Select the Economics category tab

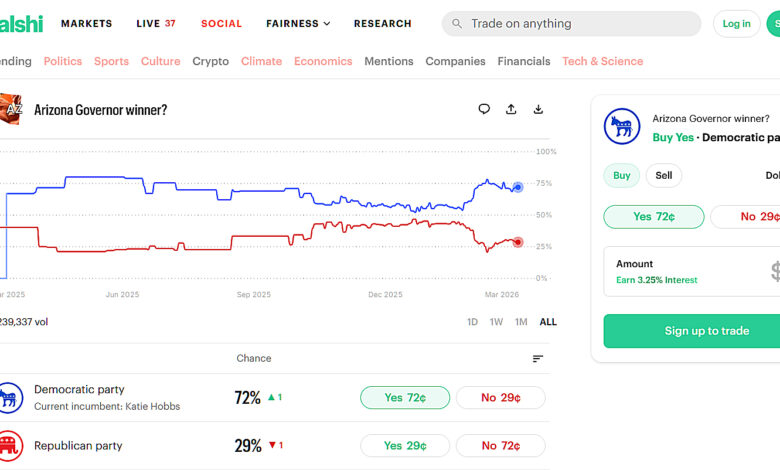tap(323, 61)
